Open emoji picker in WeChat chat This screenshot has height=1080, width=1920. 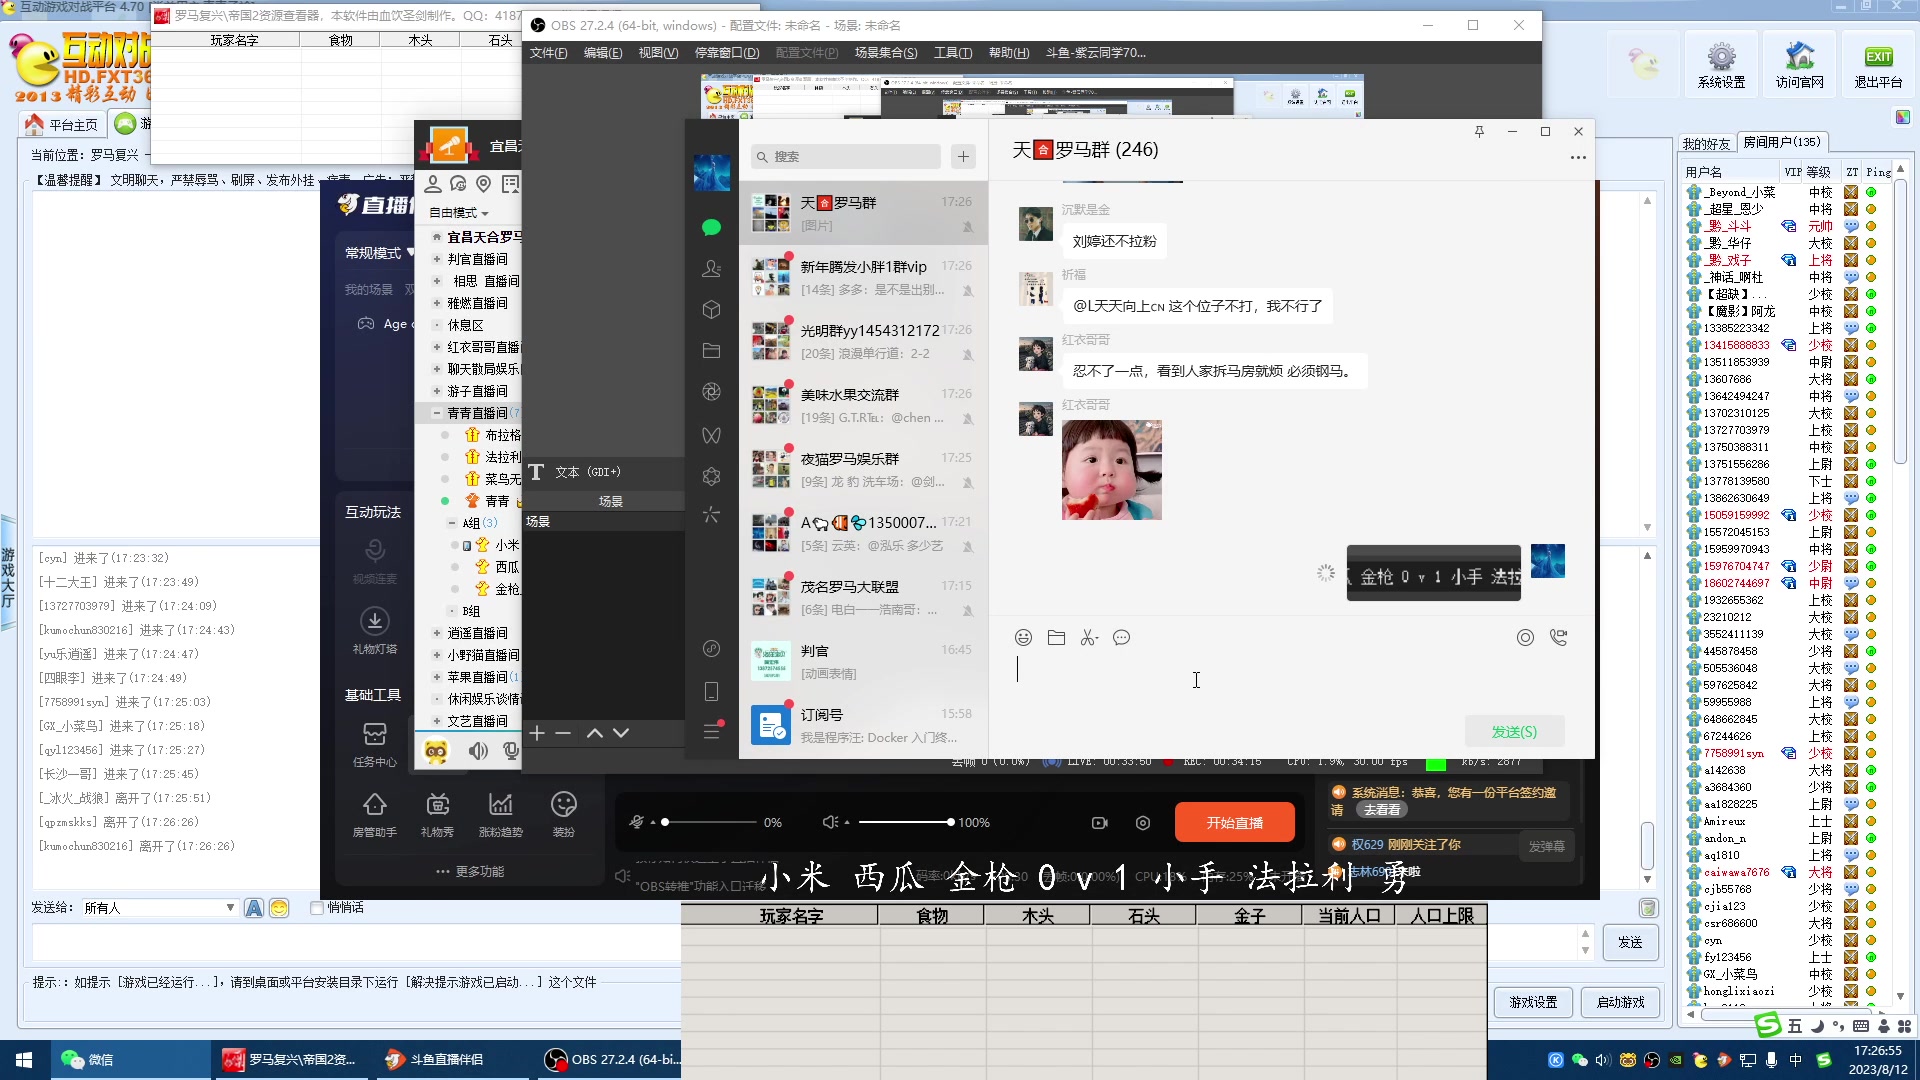[1023, 638]
